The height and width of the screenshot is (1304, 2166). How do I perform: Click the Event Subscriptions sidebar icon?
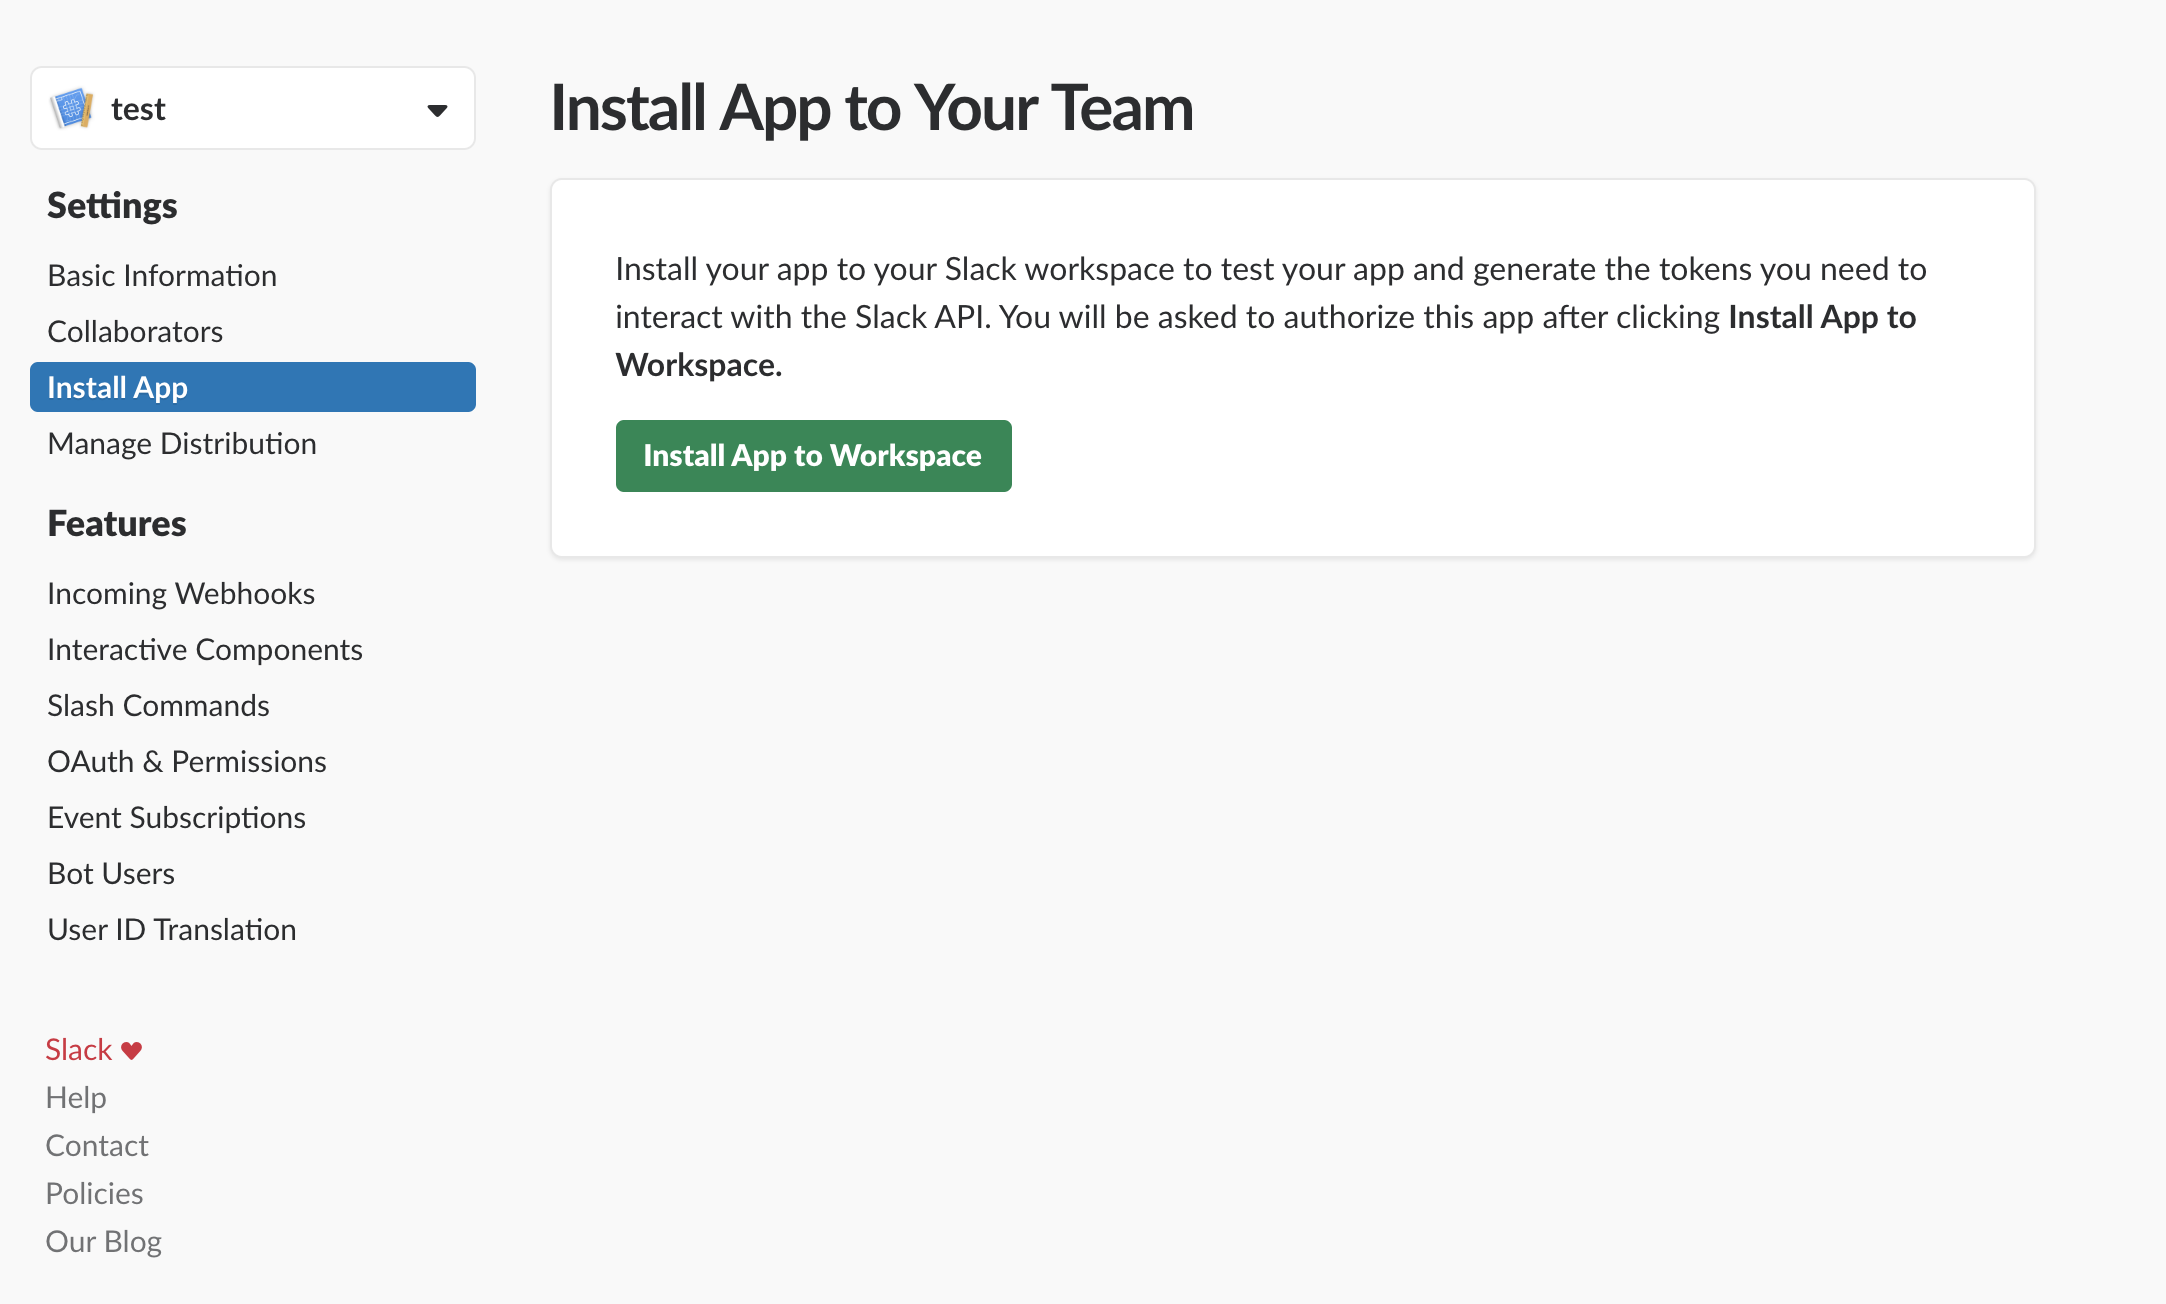175,815
